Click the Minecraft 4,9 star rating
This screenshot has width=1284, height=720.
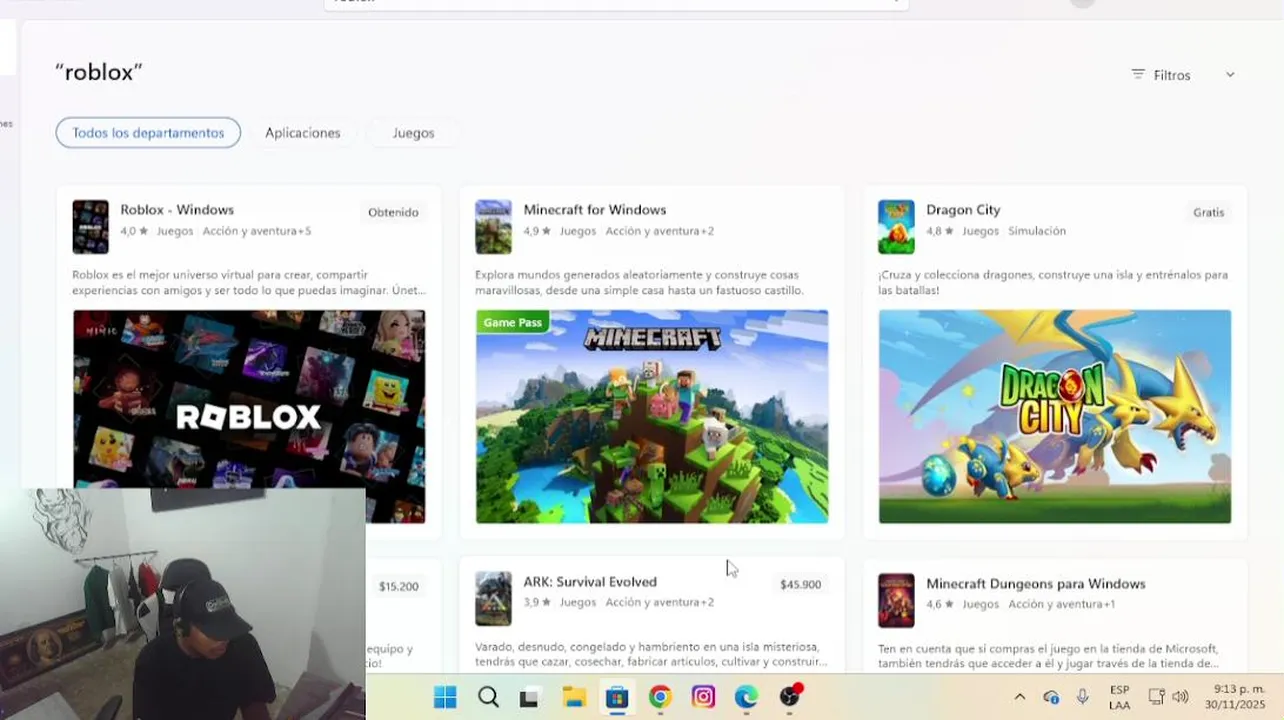point(537,231)
